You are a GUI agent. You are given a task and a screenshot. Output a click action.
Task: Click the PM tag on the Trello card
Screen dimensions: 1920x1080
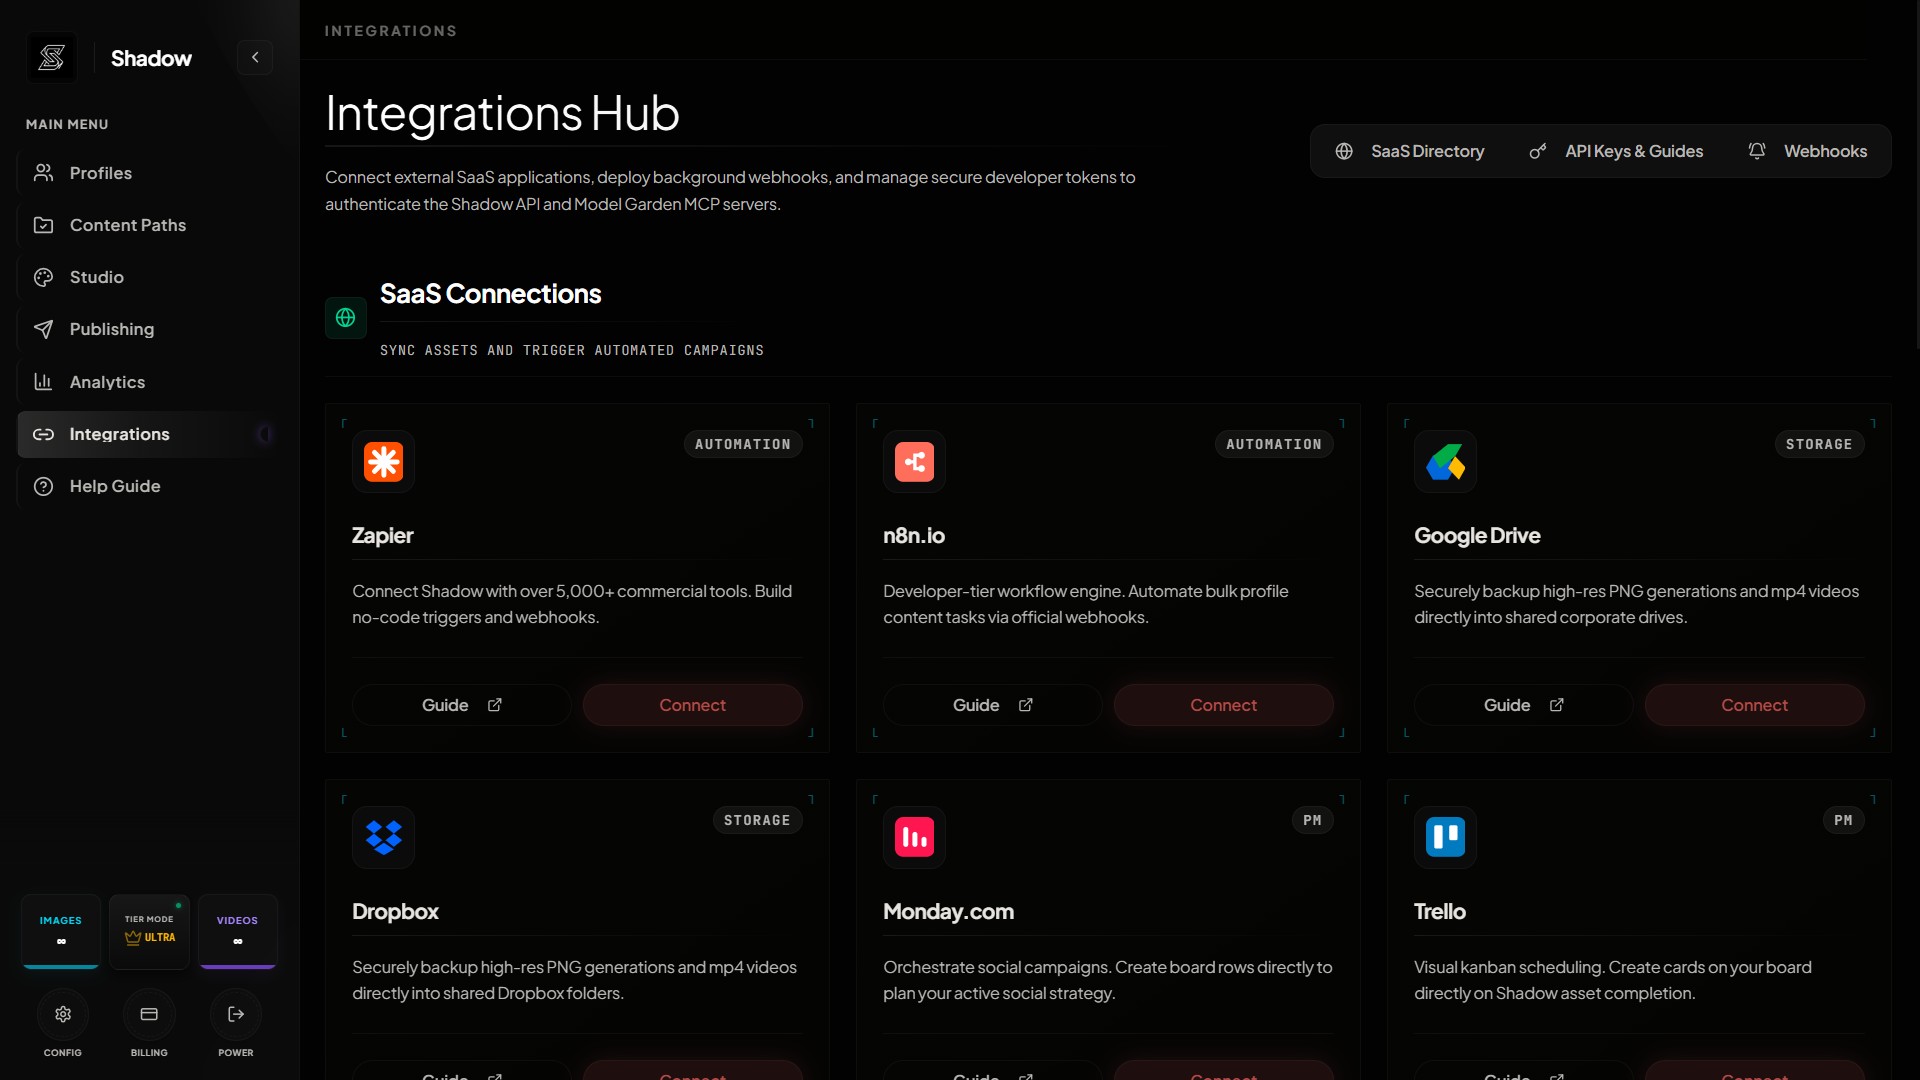pos(1844,821)
